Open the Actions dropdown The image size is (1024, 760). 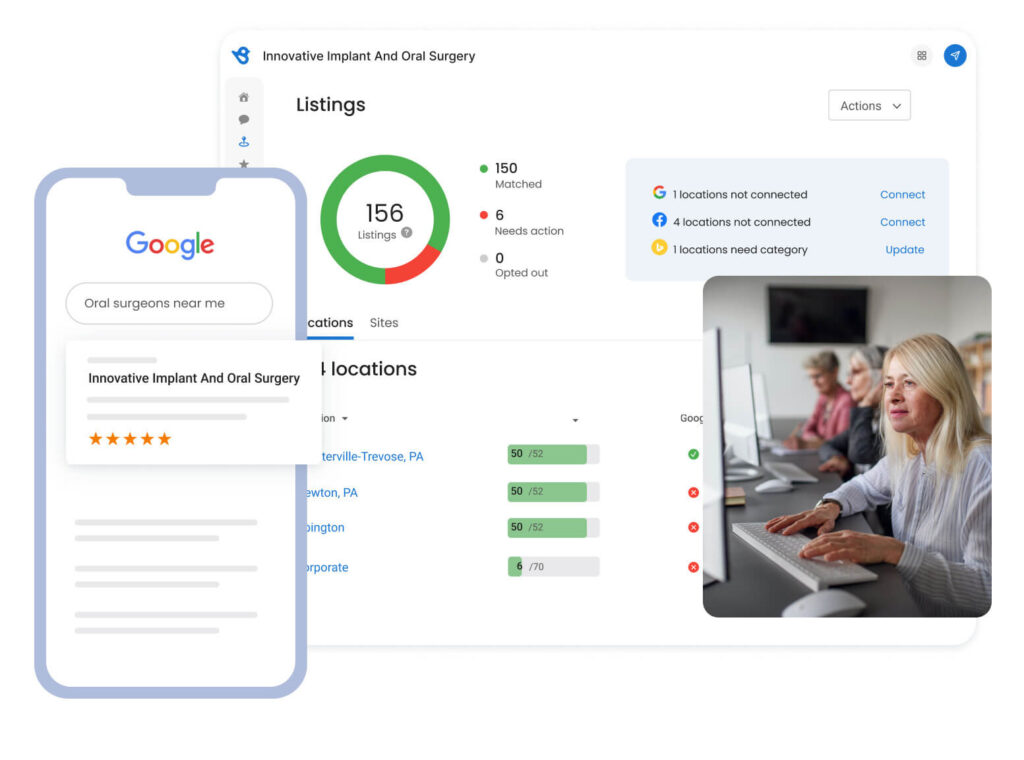point(869,106)
